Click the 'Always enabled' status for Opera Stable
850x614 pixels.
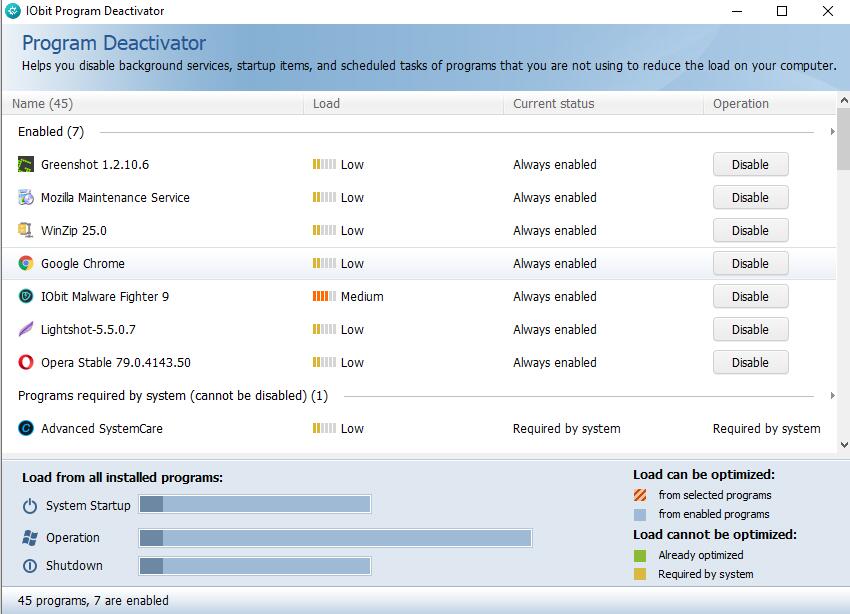point(555,363)
